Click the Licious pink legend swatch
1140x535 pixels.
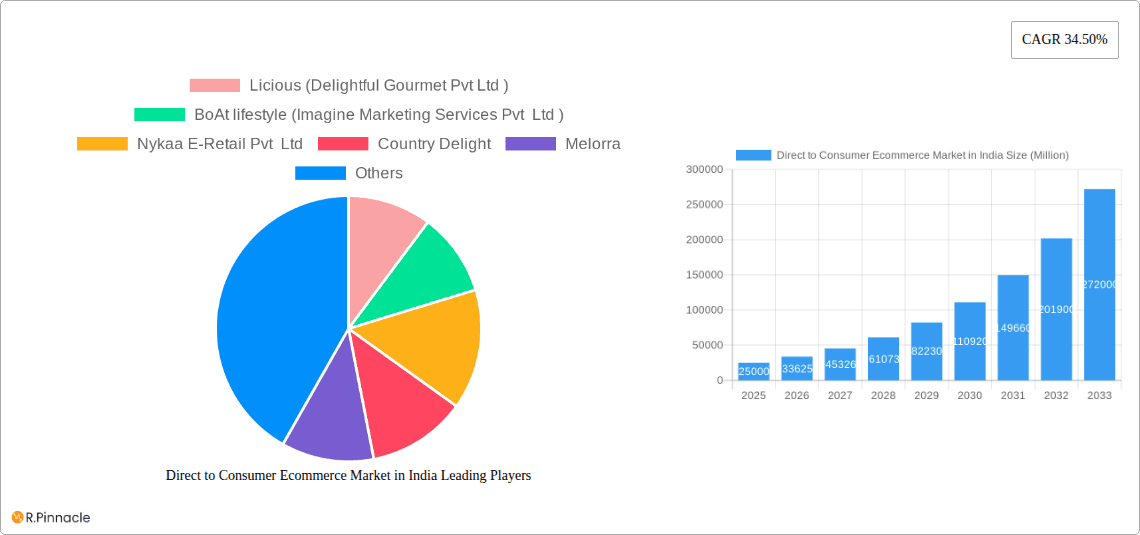(214, 86)
